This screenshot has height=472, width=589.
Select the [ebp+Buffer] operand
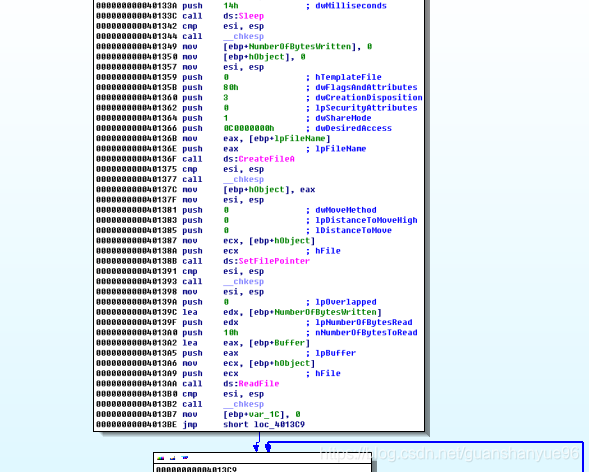(279, 343)
